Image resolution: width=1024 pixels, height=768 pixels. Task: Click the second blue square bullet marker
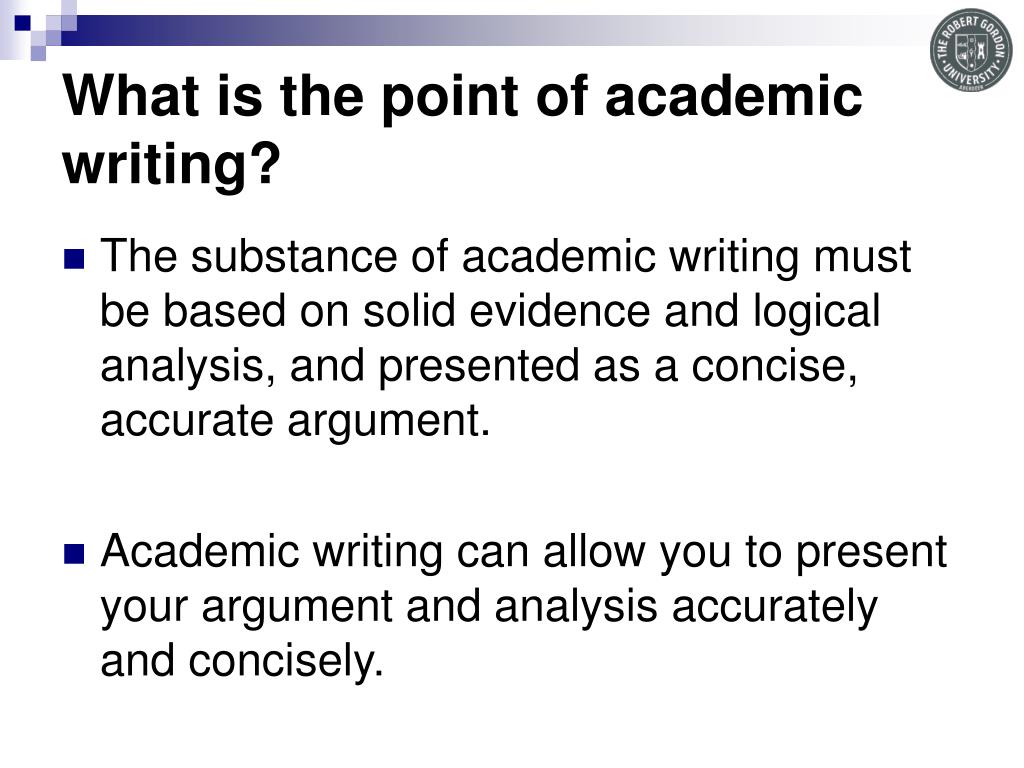[74, 554]
